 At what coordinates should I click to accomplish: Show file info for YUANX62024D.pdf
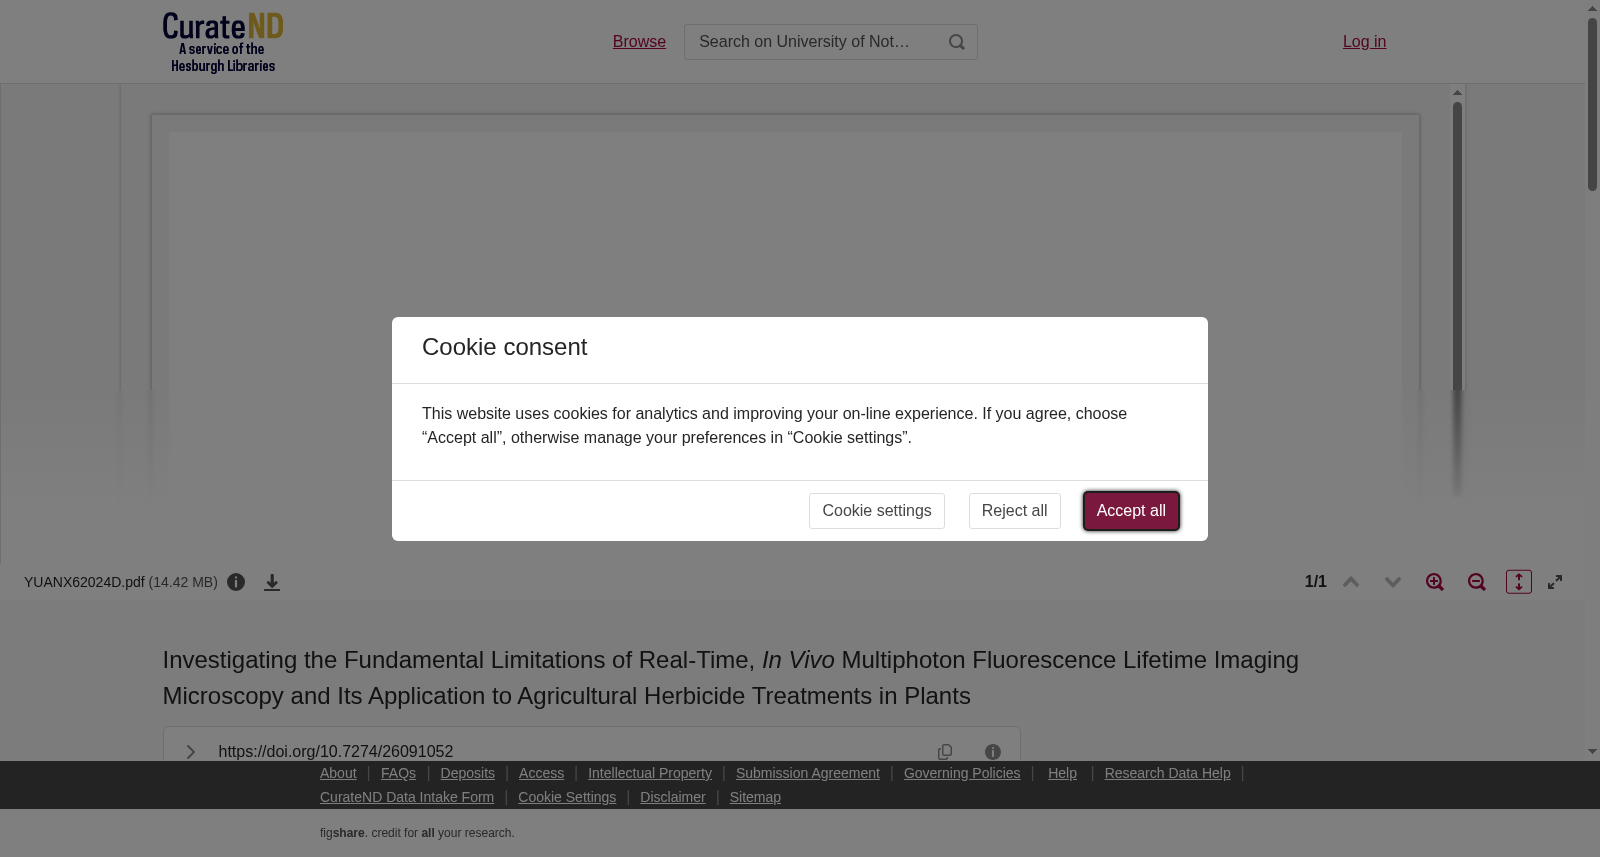236,582
